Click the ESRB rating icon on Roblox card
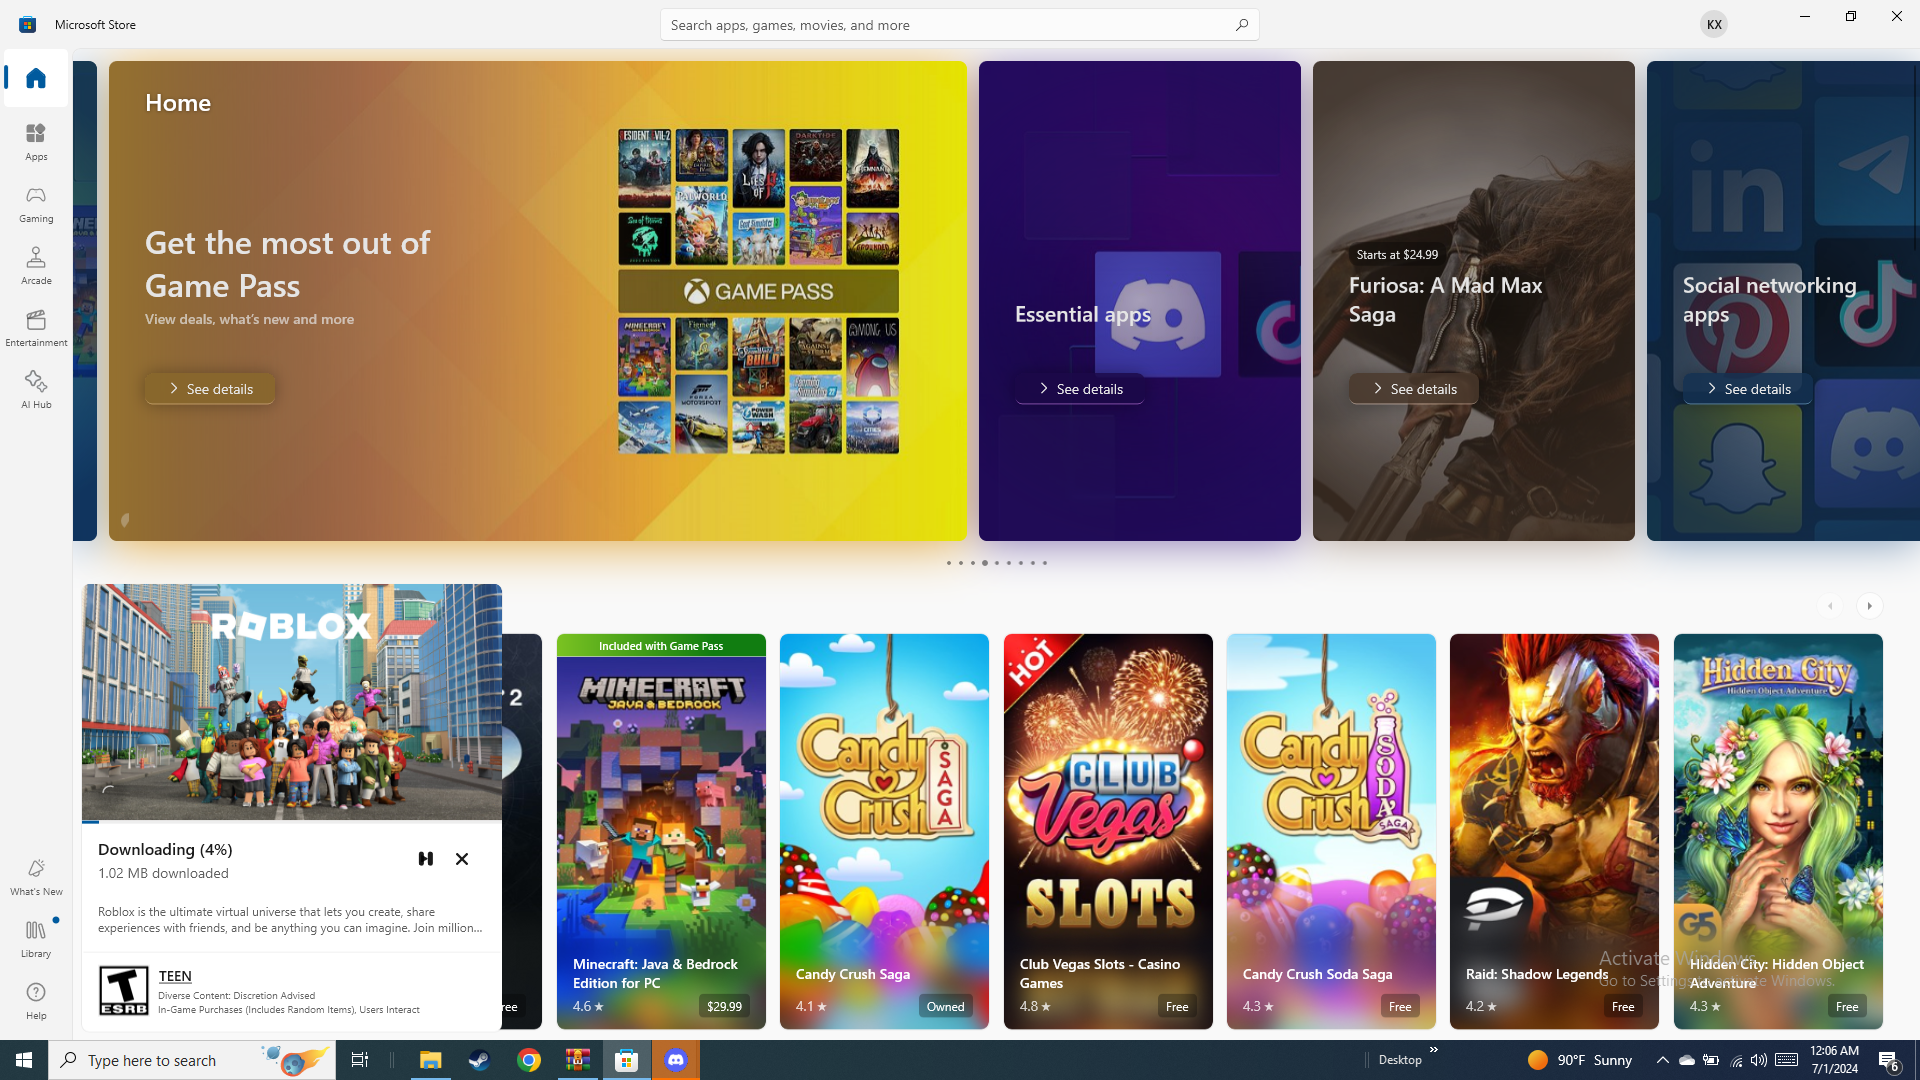The height and width of the screenshot is (1080, 1920). [124, 990]
